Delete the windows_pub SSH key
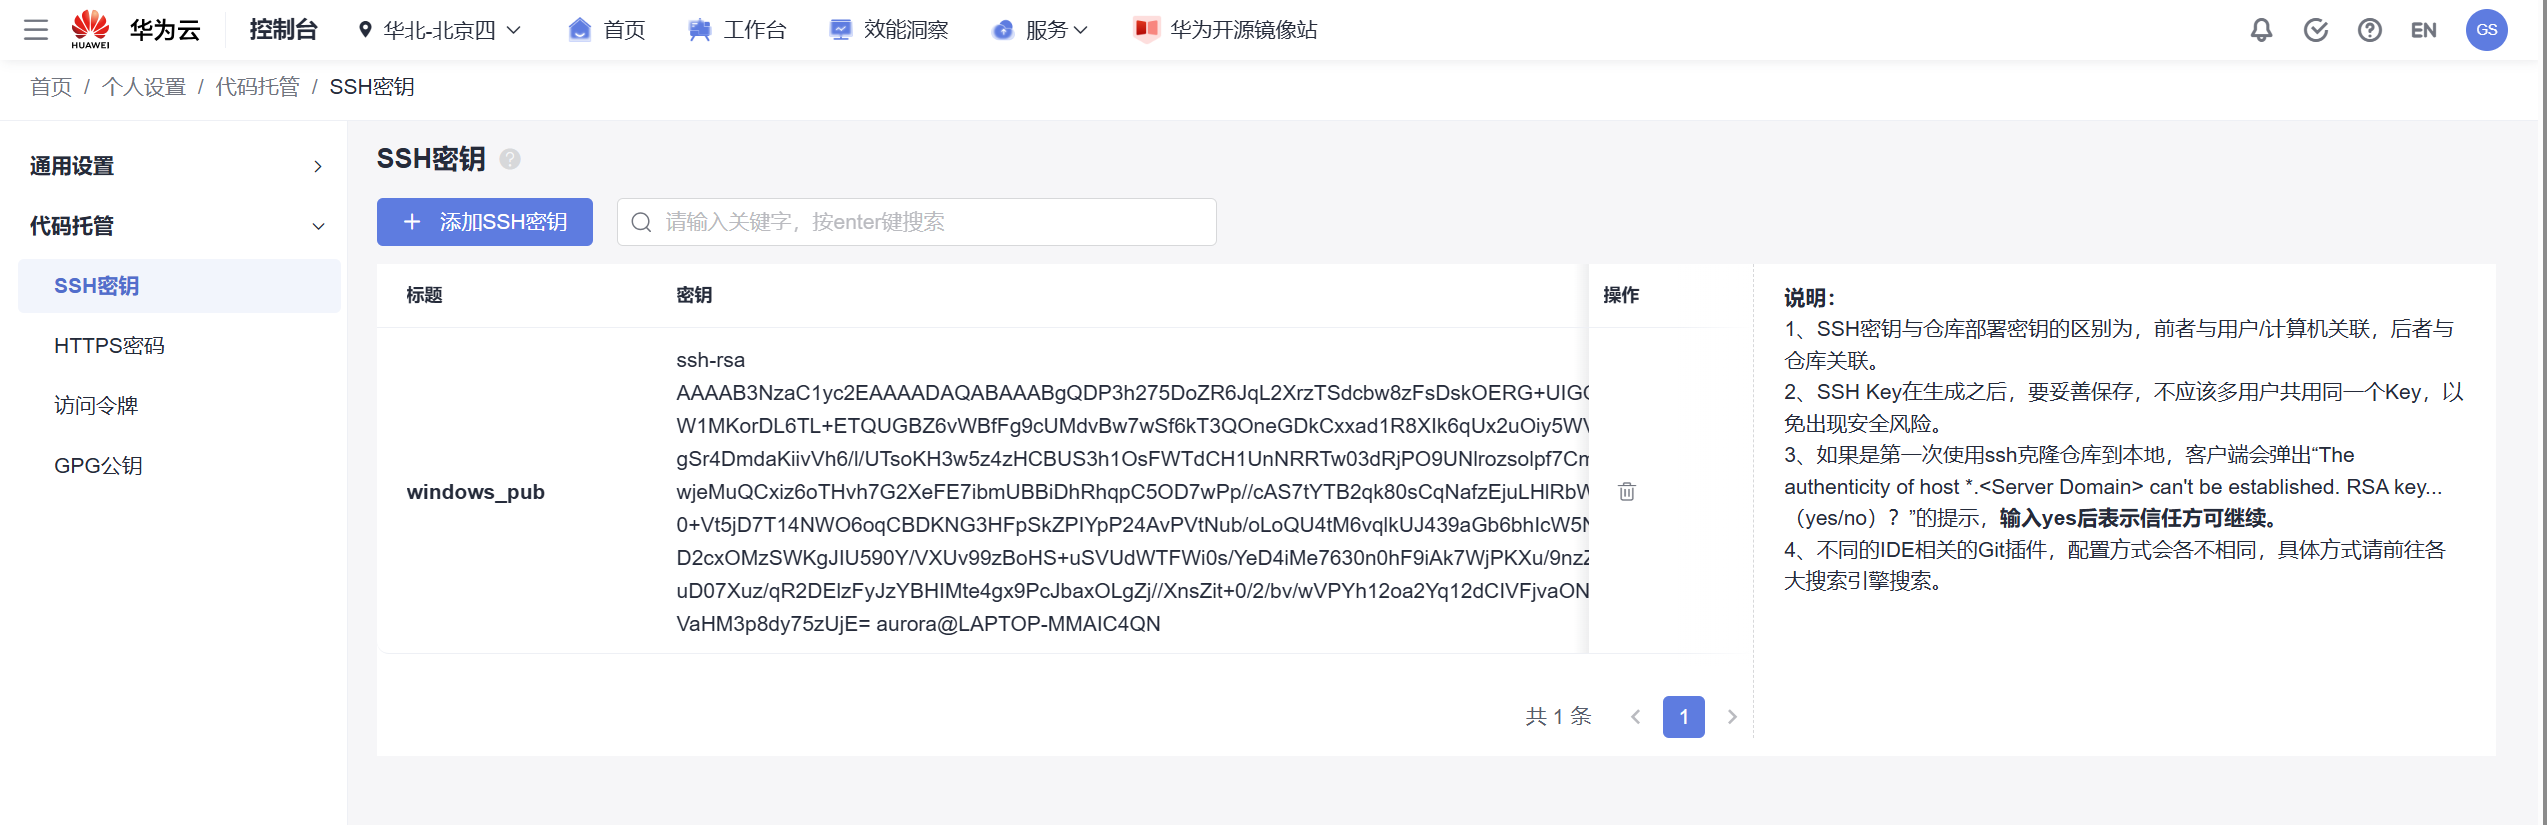The height and width of the screenshot is (825, 2547). [x=1627, y=492]
